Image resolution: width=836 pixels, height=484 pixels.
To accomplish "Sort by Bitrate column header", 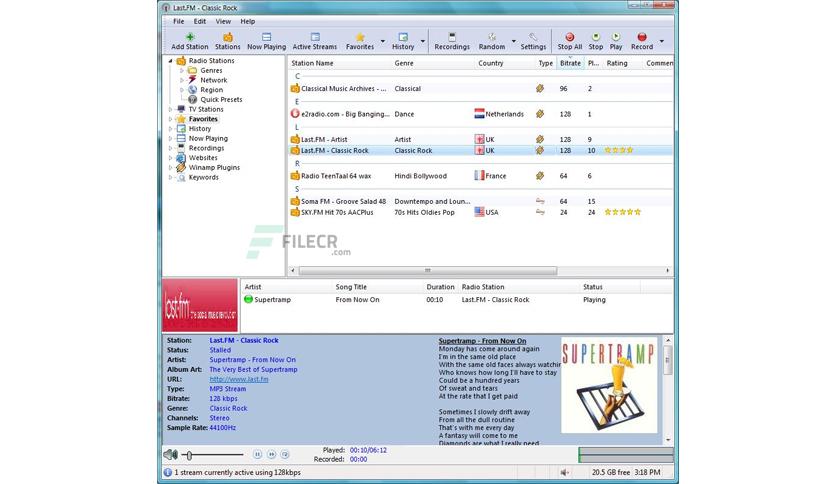I will click(x=570, y=63).
